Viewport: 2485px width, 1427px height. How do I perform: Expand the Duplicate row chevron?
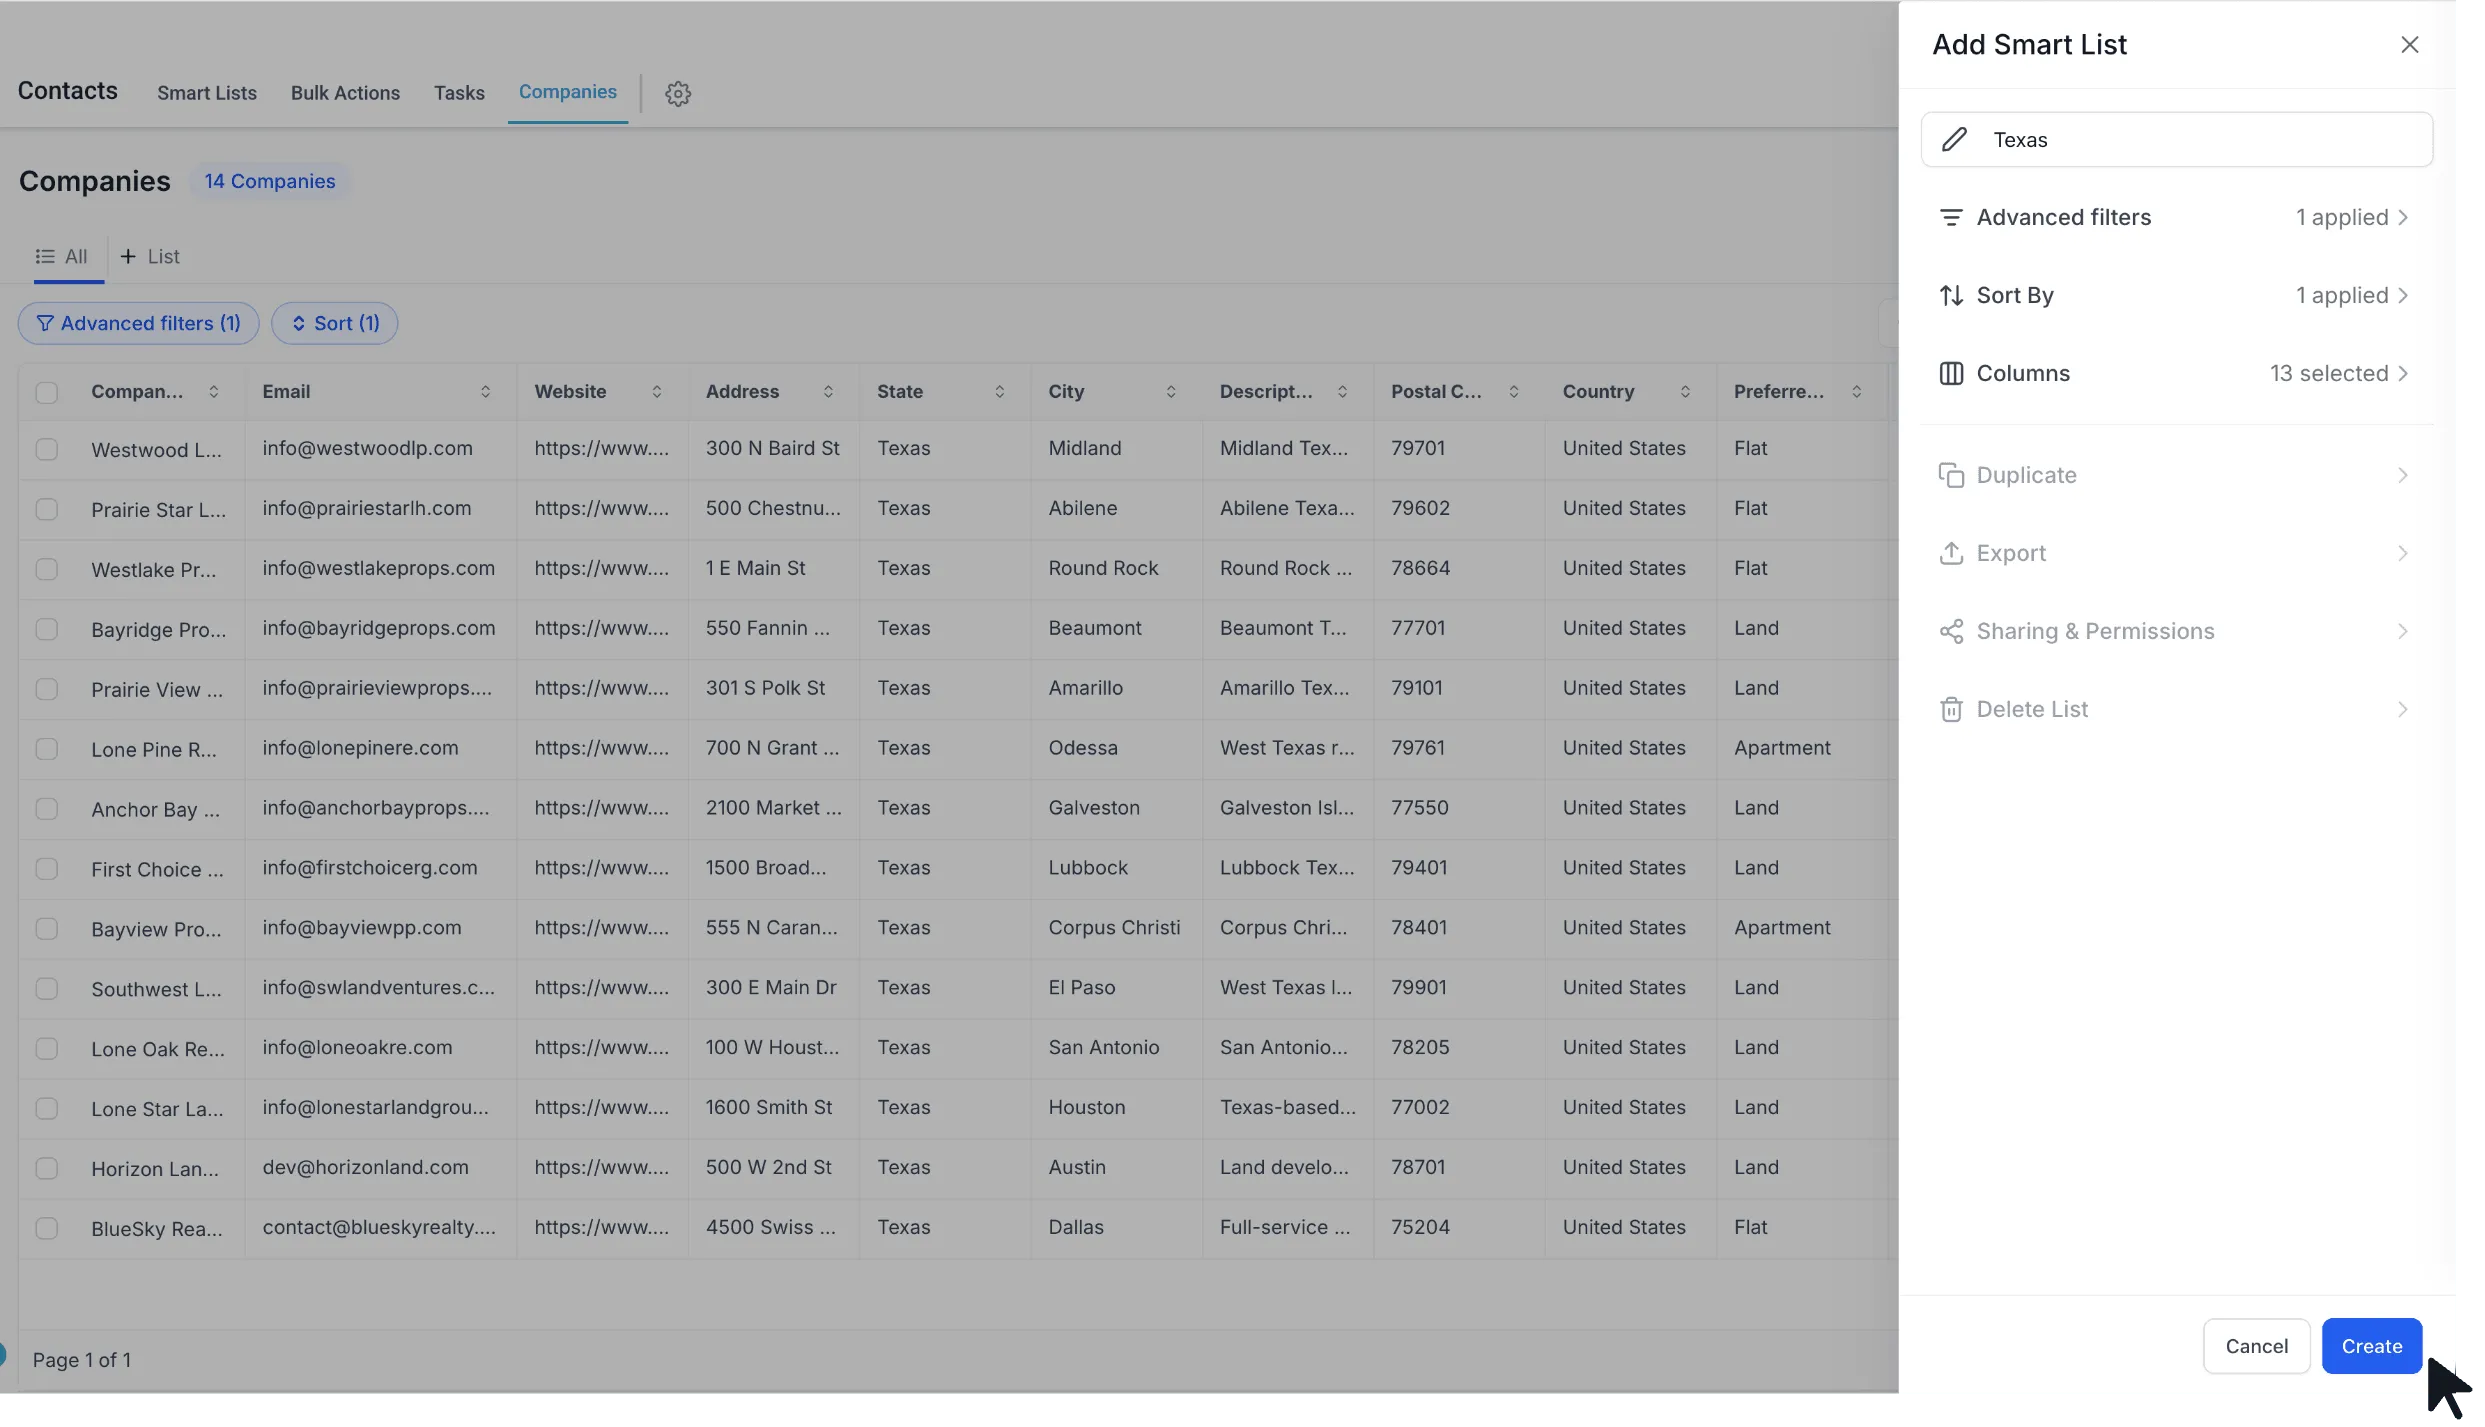click(2403, 475)
